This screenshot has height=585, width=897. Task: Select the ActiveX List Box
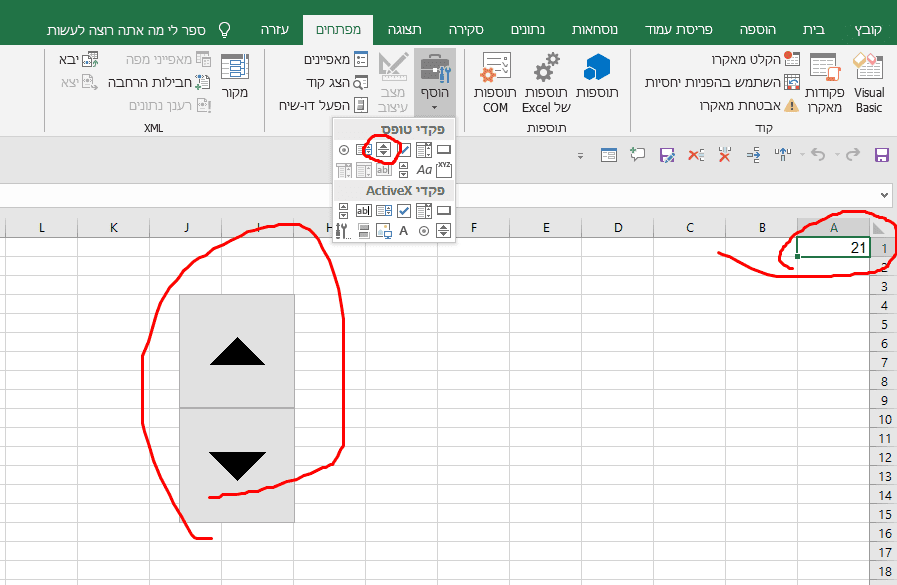[384, 210]
